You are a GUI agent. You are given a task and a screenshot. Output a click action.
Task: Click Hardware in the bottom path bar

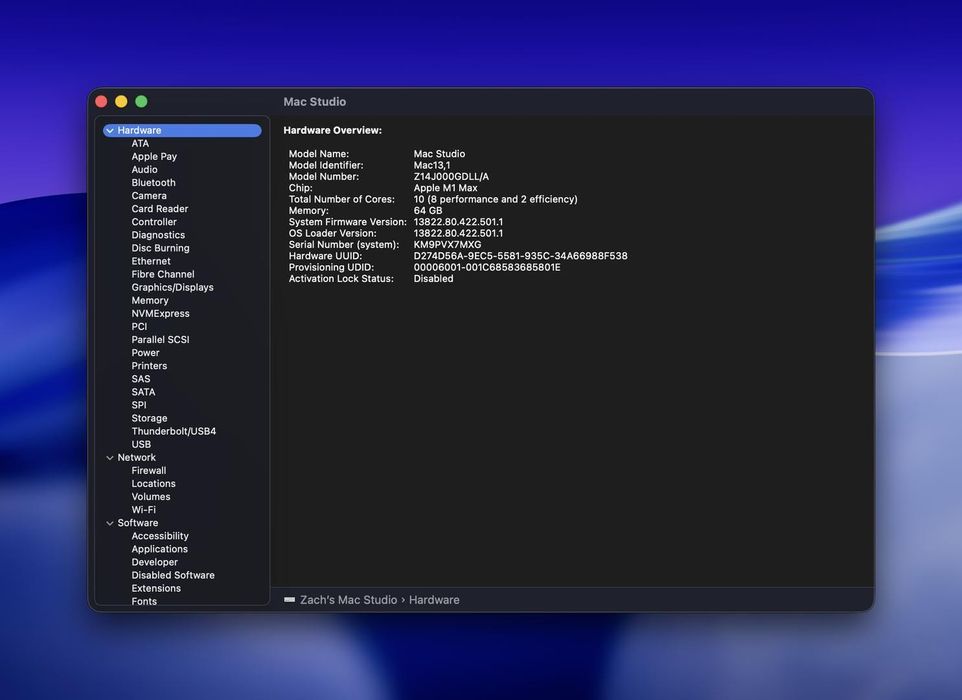pyautogui.click(x=434, y=600)
